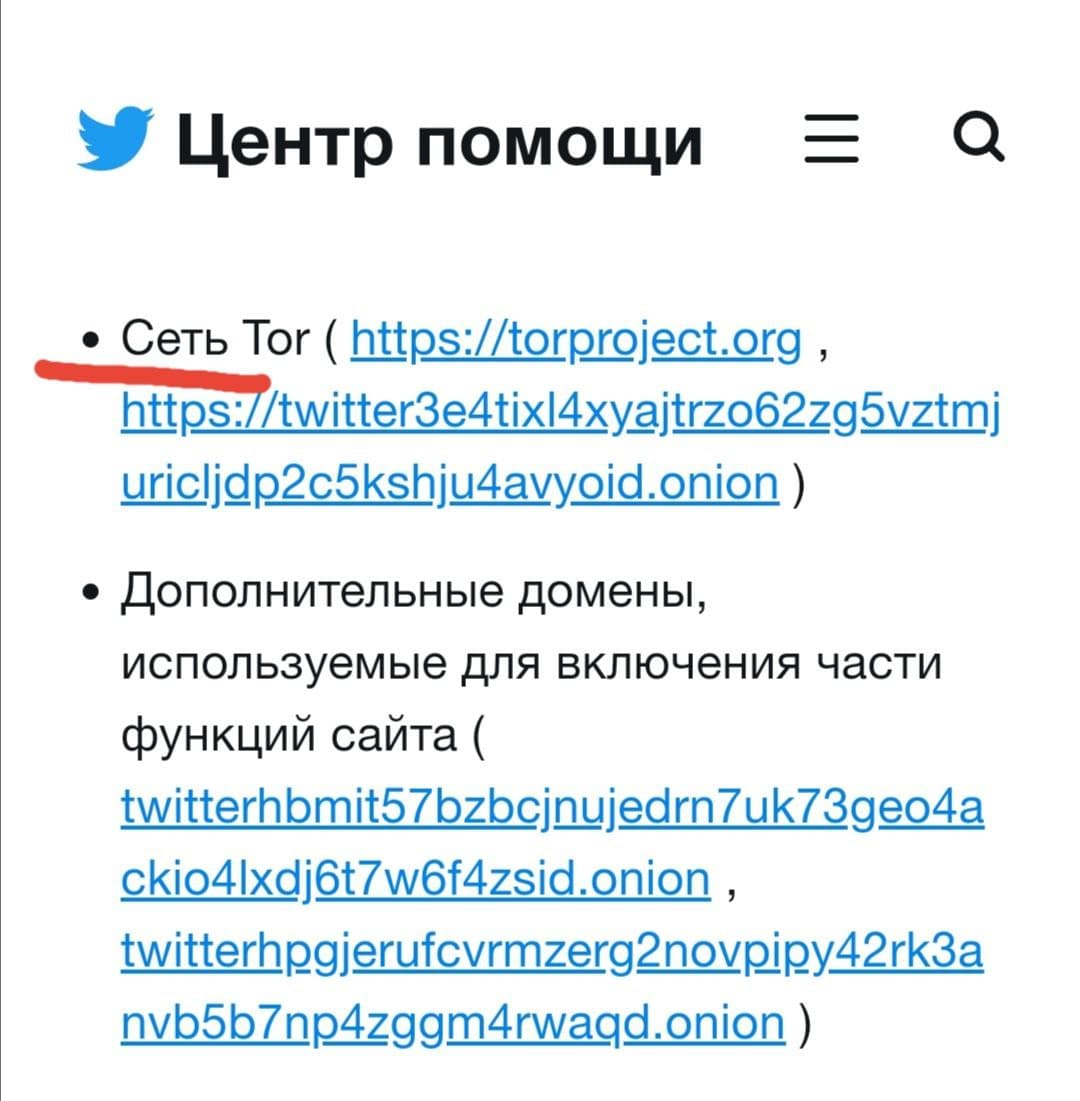Image resolution: width=1080 pixels, height=1101 pixels.
Task: Select the header bar of the help center
Action: pyautogui.click(x=540, y=140)
